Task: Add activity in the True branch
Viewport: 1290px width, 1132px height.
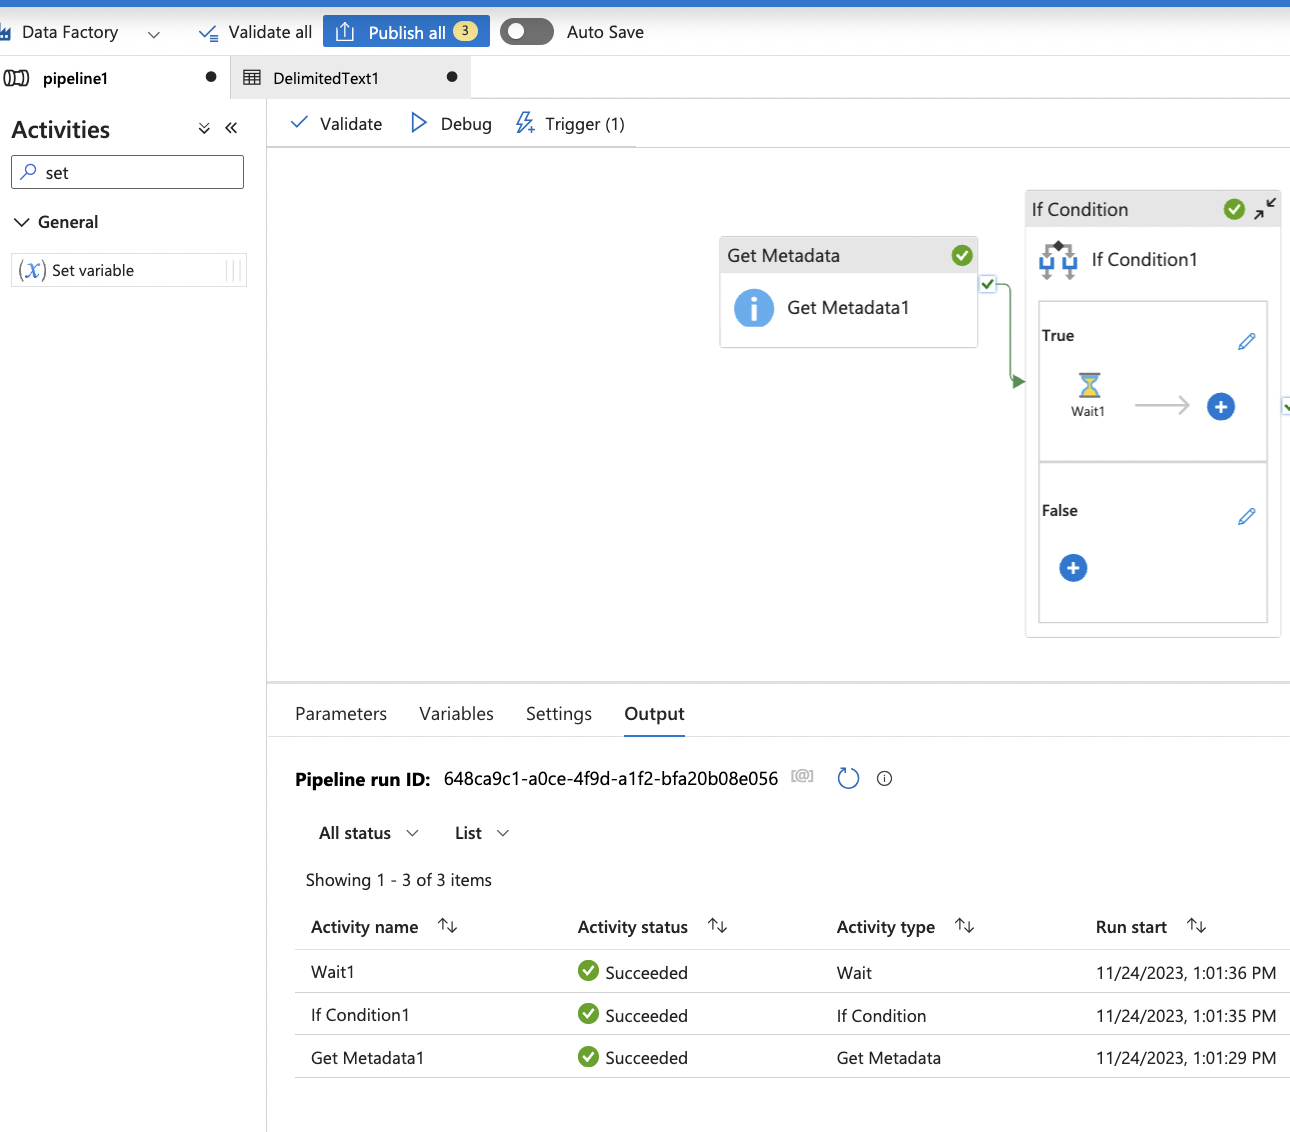Action: click(1221, 407)
